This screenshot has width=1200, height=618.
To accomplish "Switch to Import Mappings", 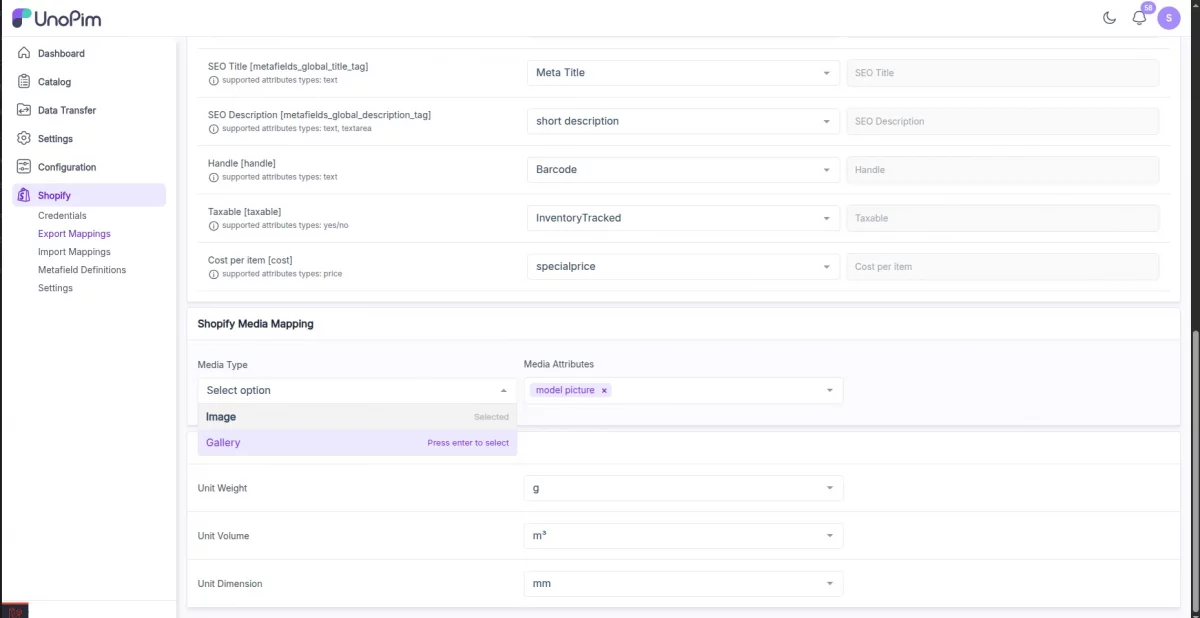I will click(74, 251).
